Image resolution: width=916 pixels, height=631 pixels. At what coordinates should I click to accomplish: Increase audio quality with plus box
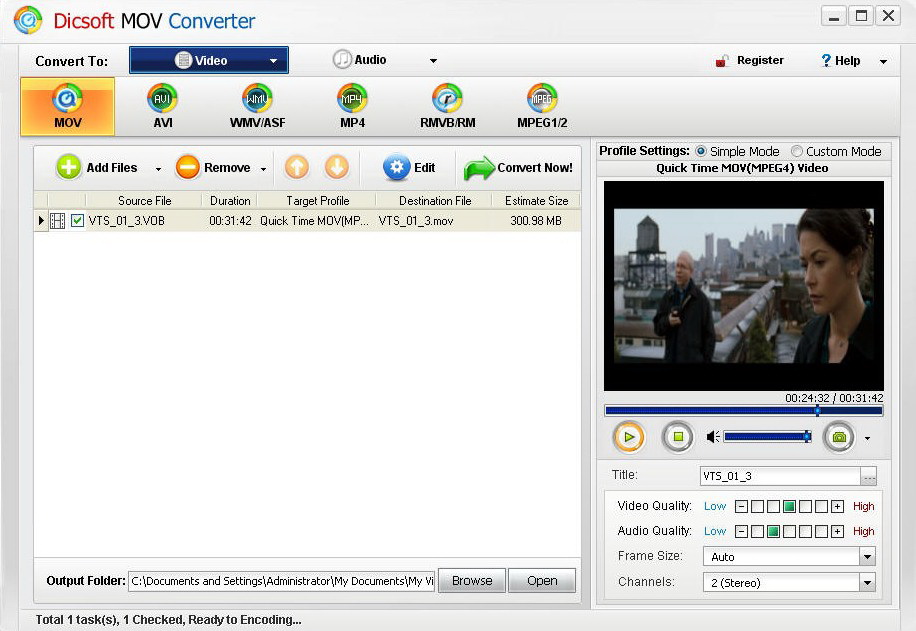(837, 532)
